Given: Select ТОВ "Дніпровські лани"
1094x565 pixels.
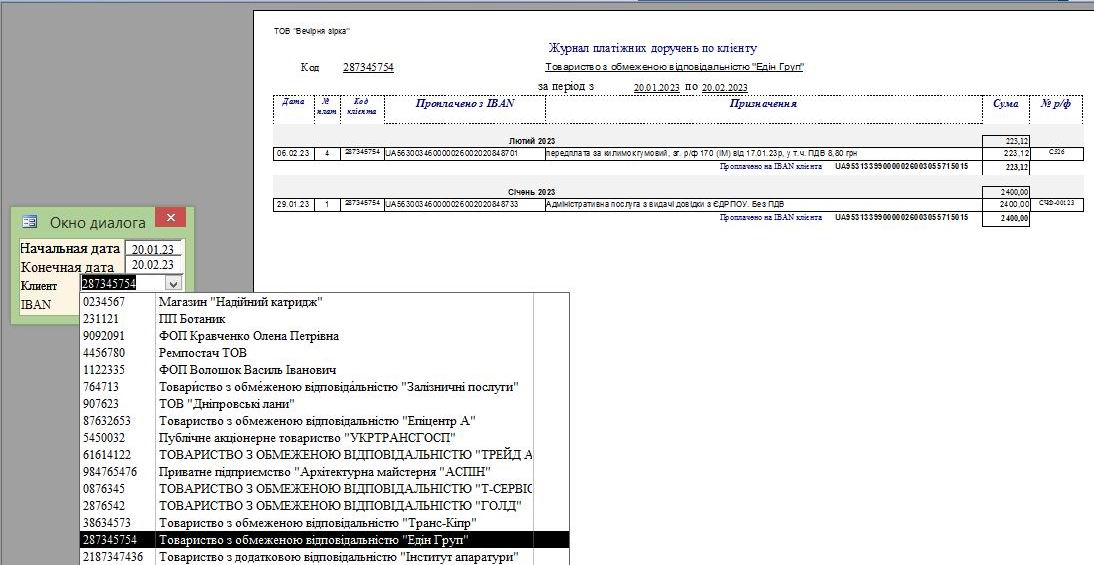Looking at the screenshot, I should click(324, 404).
